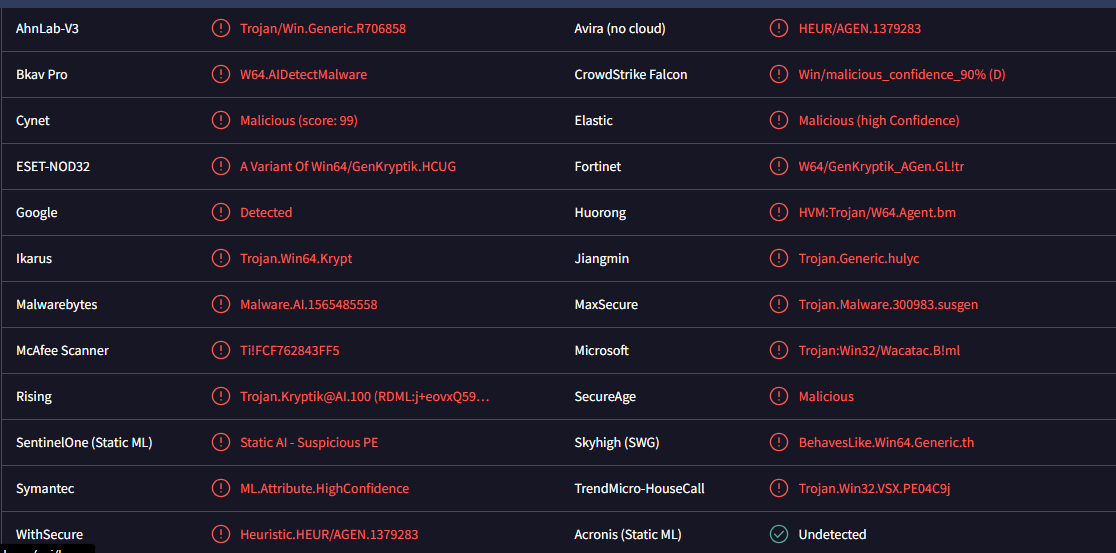1116x553 pixels.
Task: Select the Trojan:Win32/Wacatac.B!ml result
Action: pyautogui.click(x=880, y=350)
